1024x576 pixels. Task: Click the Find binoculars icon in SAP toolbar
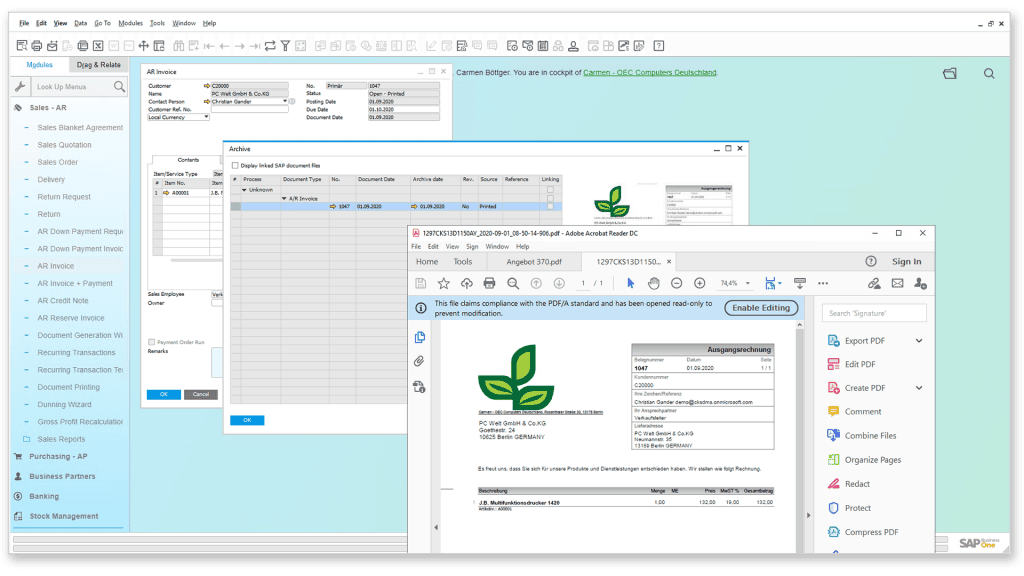(x=178, y=46)
